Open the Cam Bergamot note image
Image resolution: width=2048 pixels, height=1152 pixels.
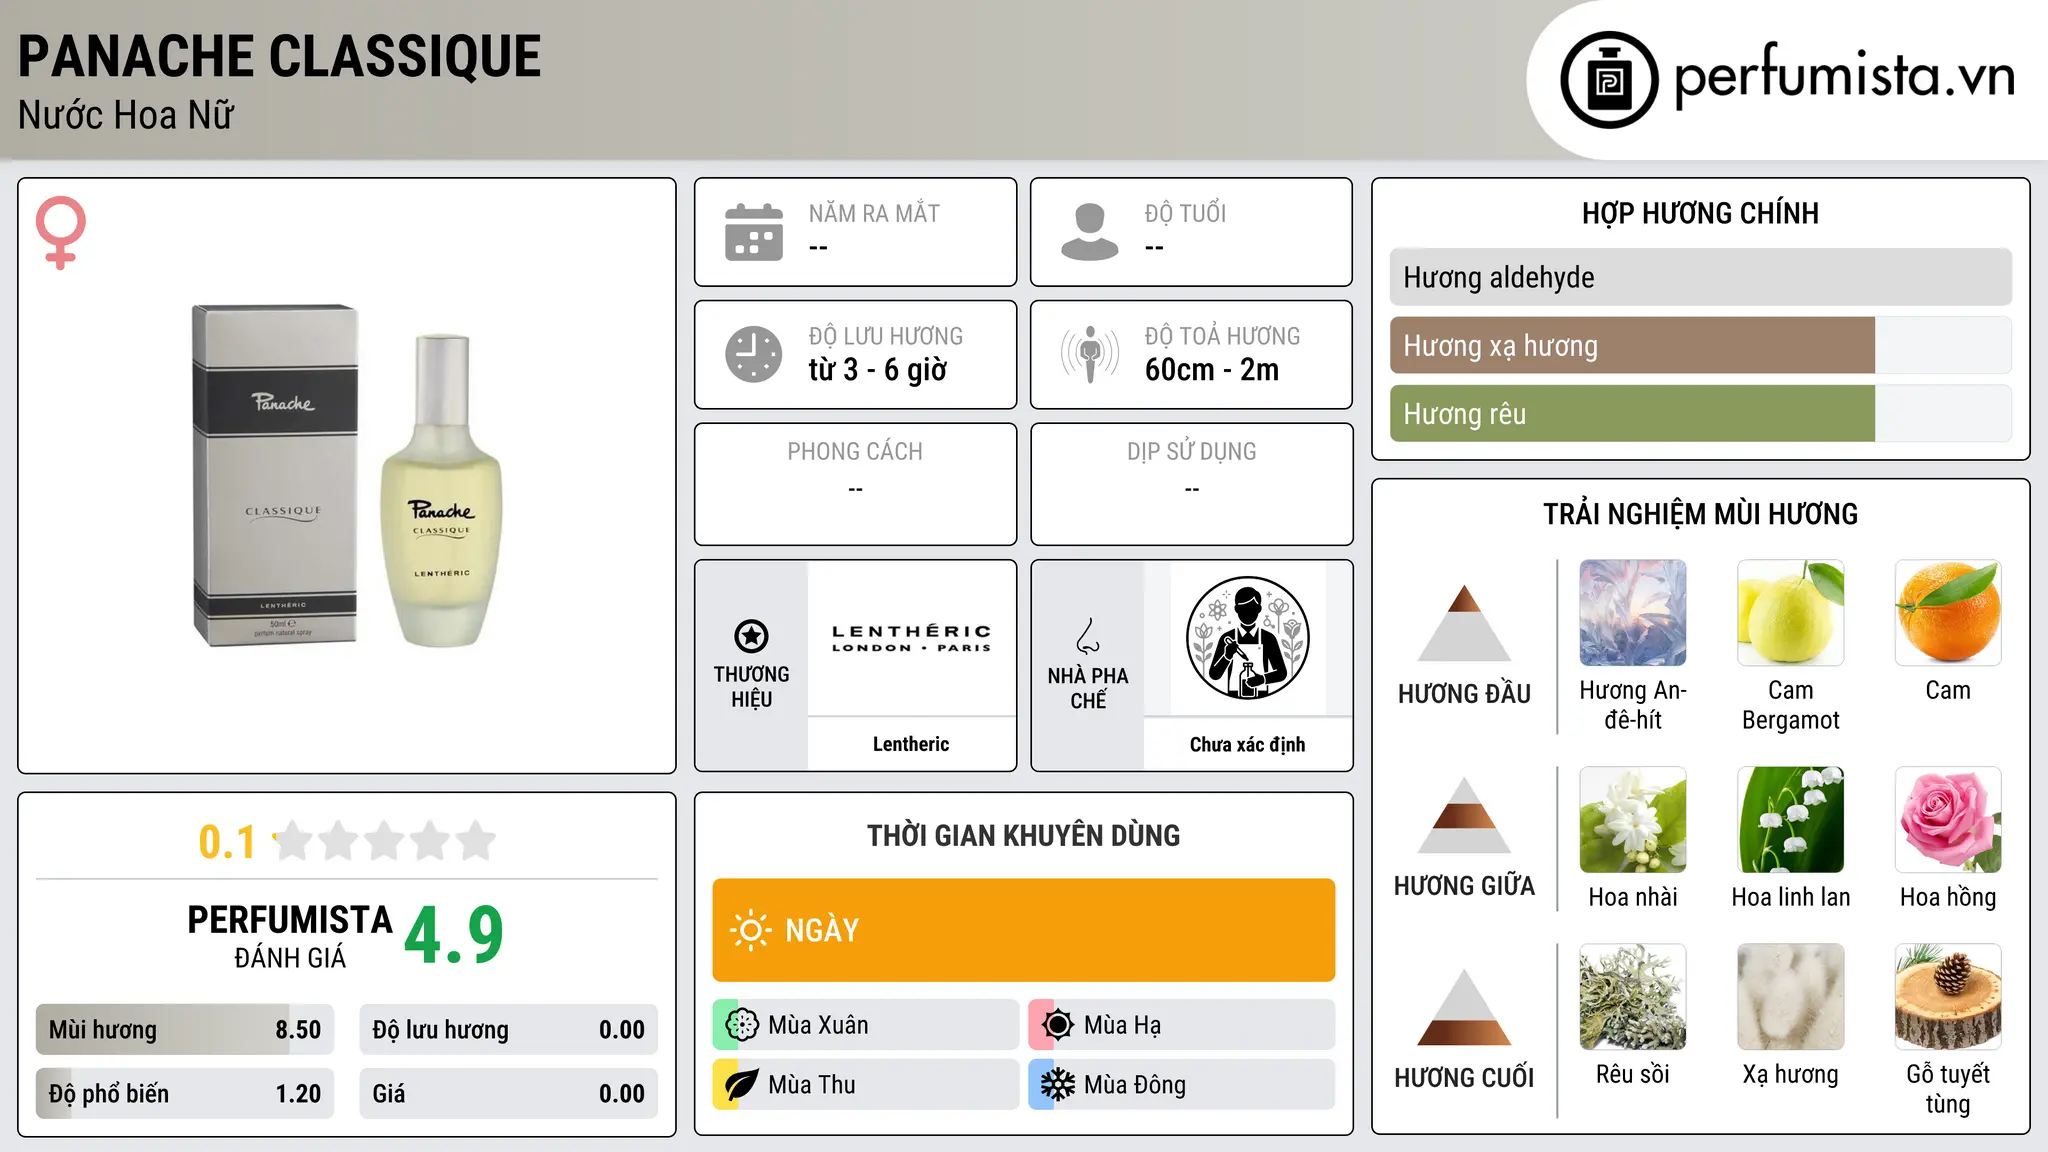coord(1791,613)
